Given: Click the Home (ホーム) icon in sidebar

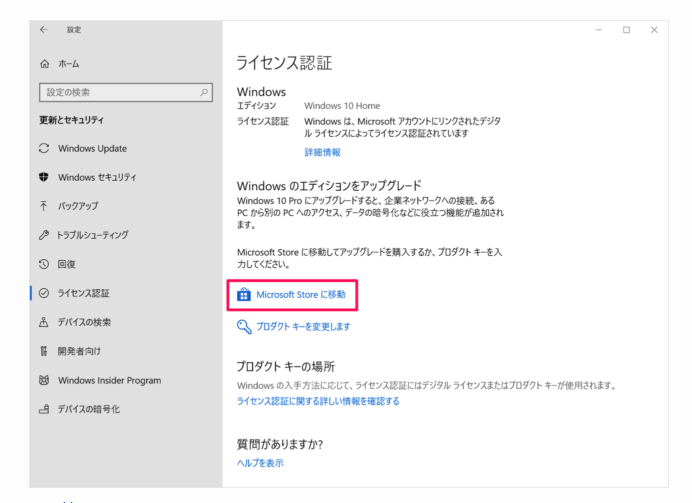Looking at the screenshot, I should [44, 64].
